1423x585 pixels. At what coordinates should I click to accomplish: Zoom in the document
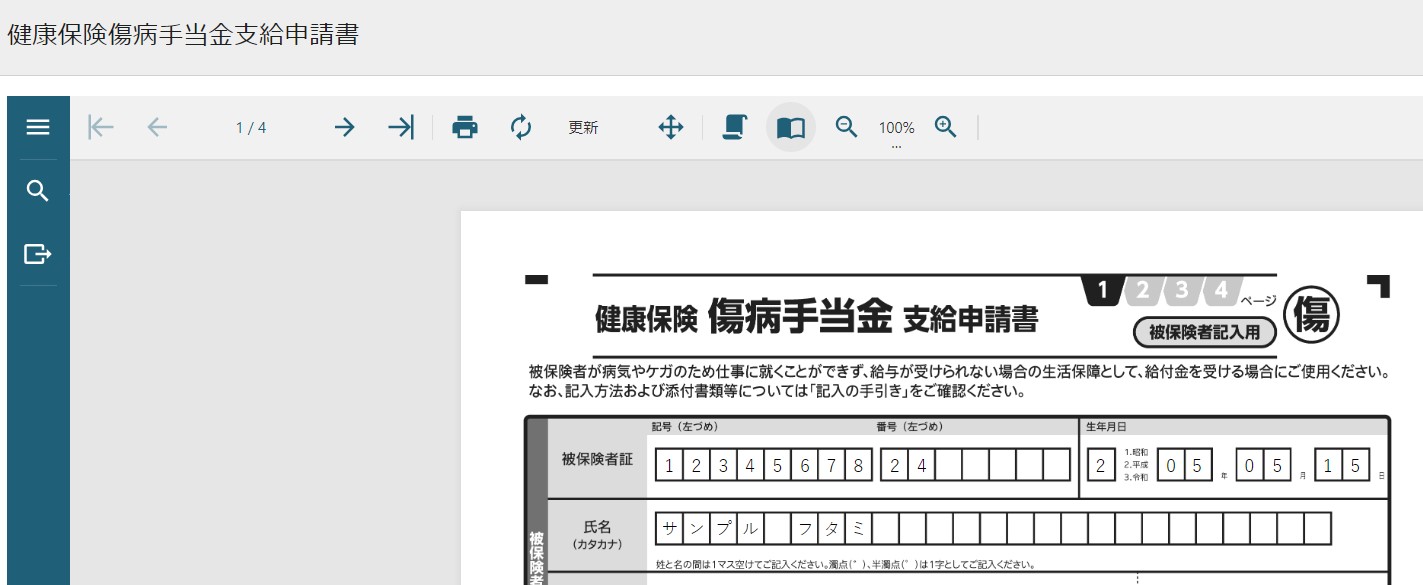click(x=946, y=127)
